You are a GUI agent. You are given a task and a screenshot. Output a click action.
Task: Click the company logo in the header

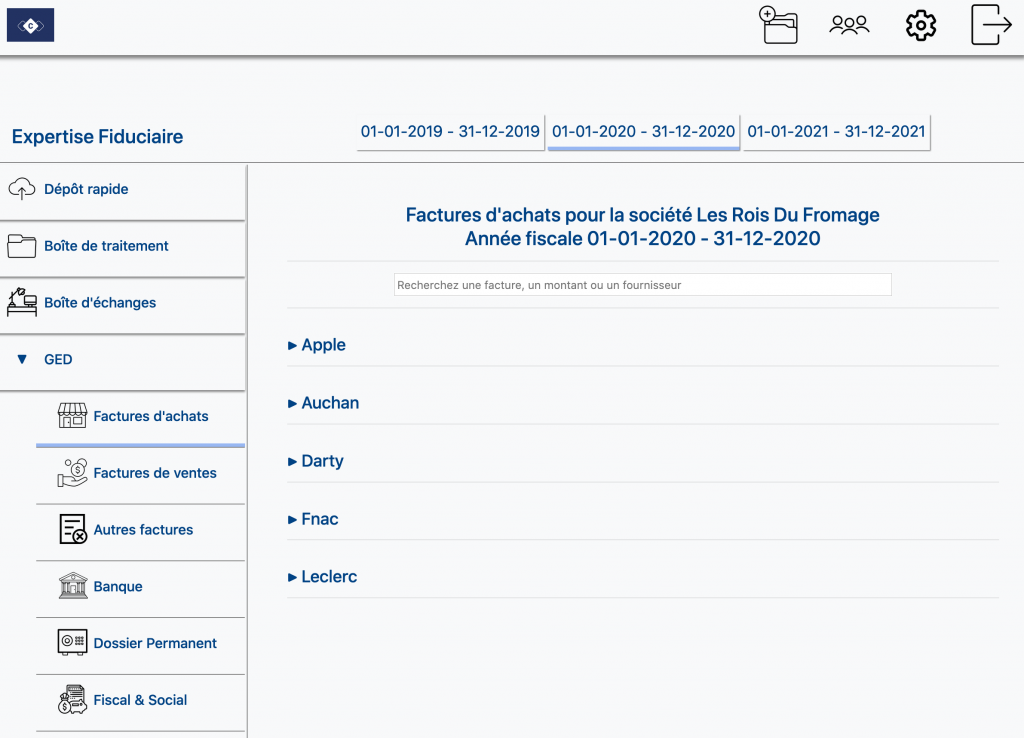[31, 25]
